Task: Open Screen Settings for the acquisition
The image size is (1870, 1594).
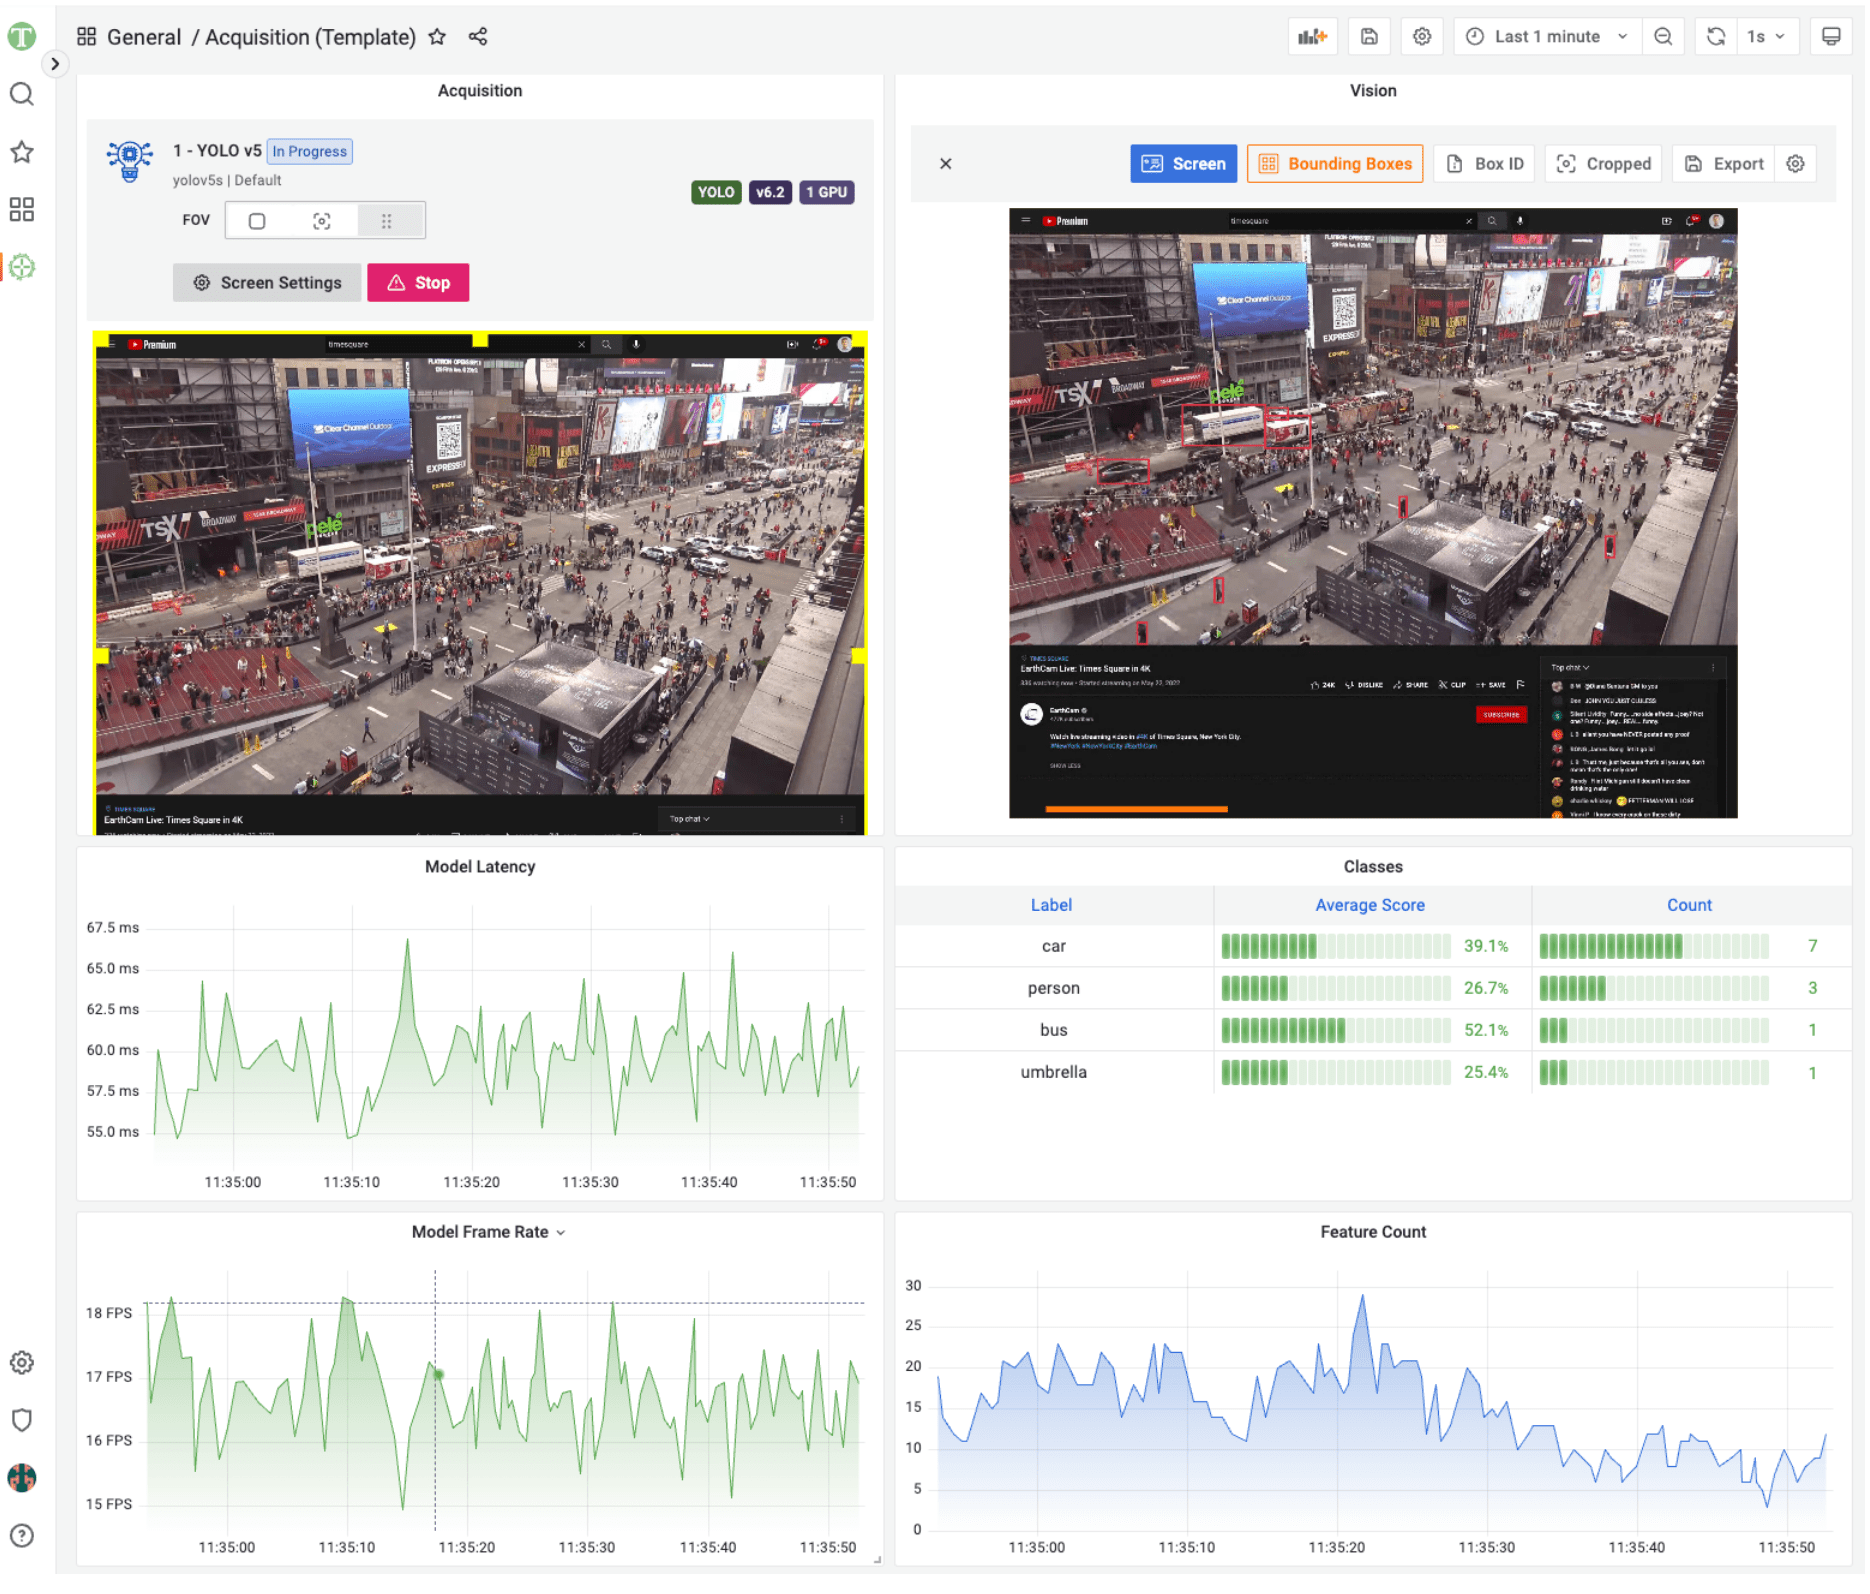Action: 266,282
